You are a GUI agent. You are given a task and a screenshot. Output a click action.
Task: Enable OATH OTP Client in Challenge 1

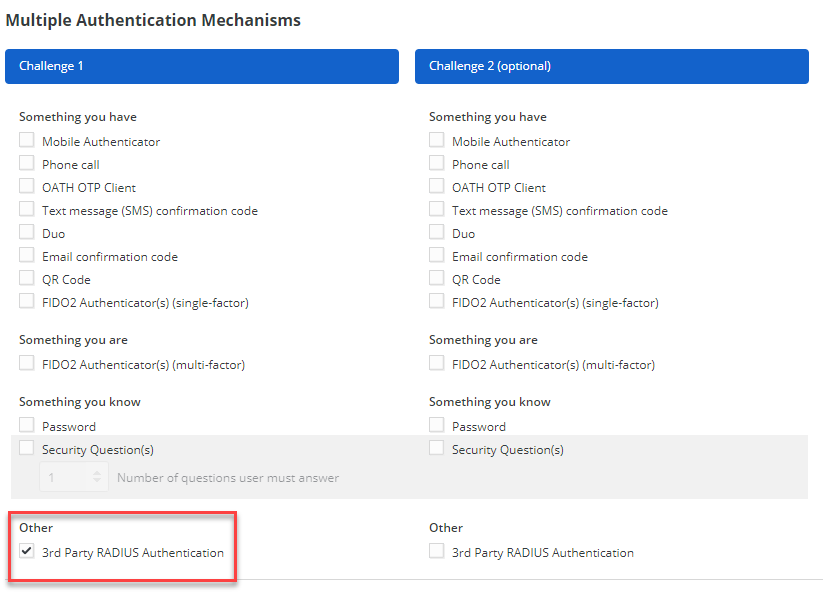26,186
